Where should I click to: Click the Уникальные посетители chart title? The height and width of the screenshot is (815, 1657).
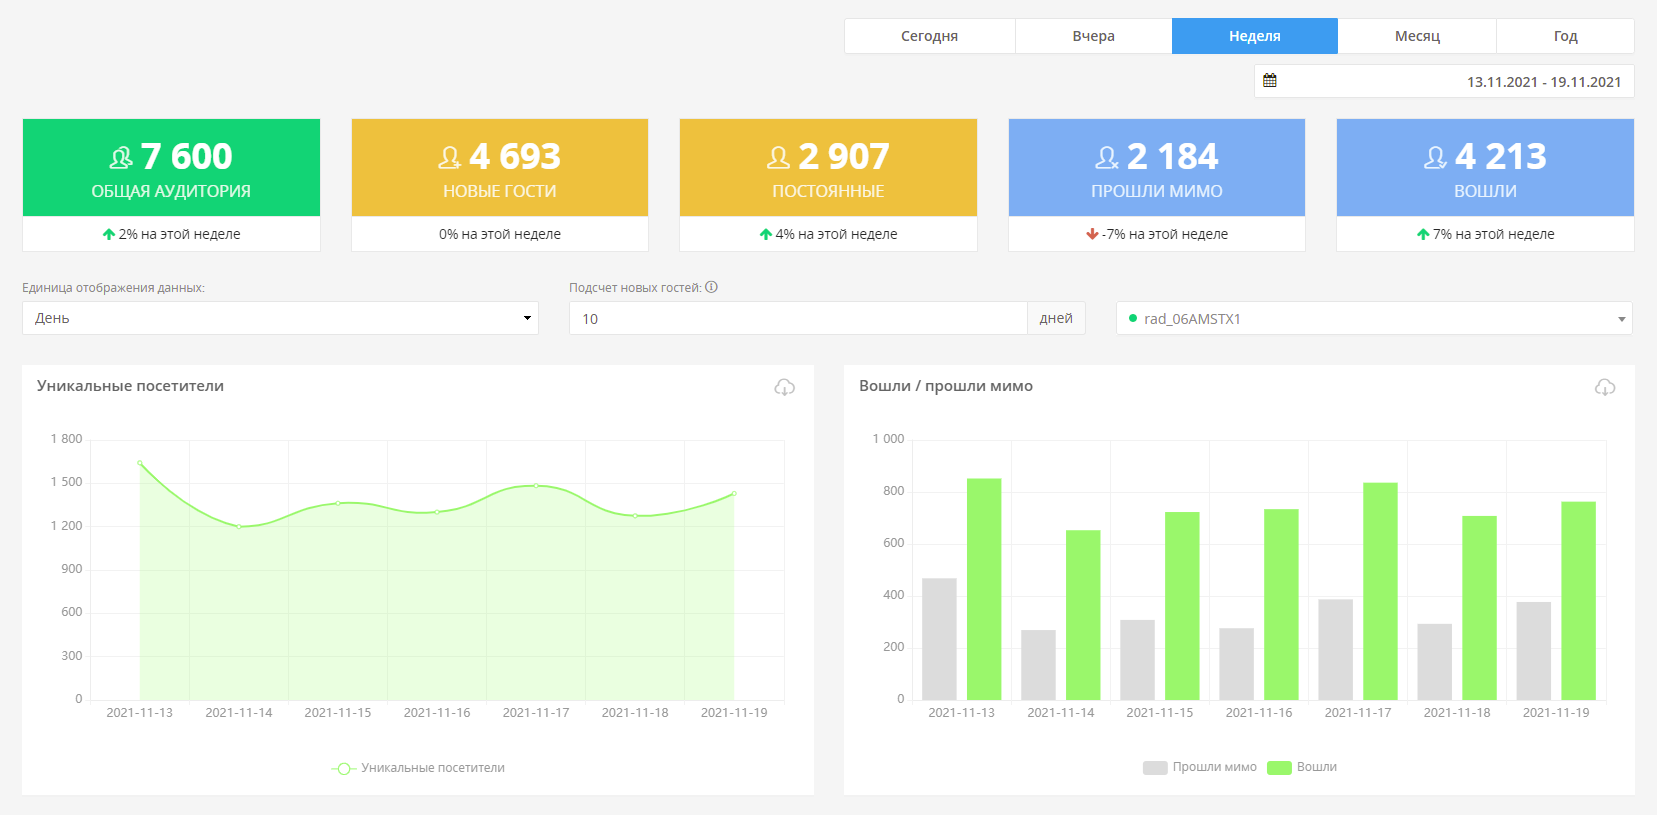130,386
